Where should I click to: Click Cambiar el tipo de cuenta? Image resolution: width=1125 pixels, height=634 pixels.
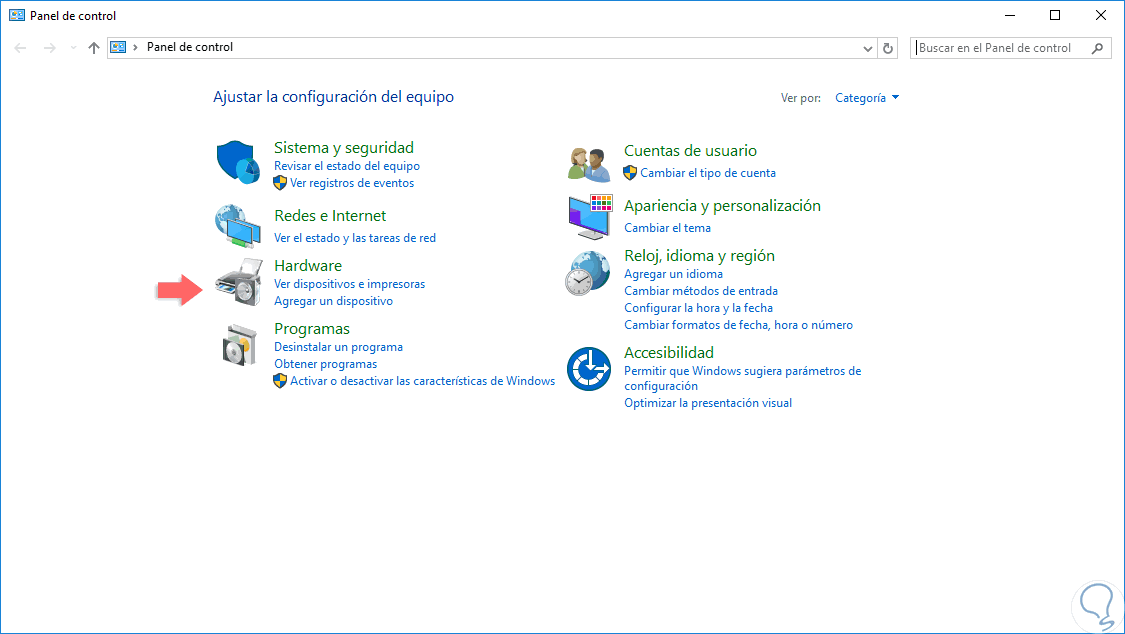(x=707, y=173)
